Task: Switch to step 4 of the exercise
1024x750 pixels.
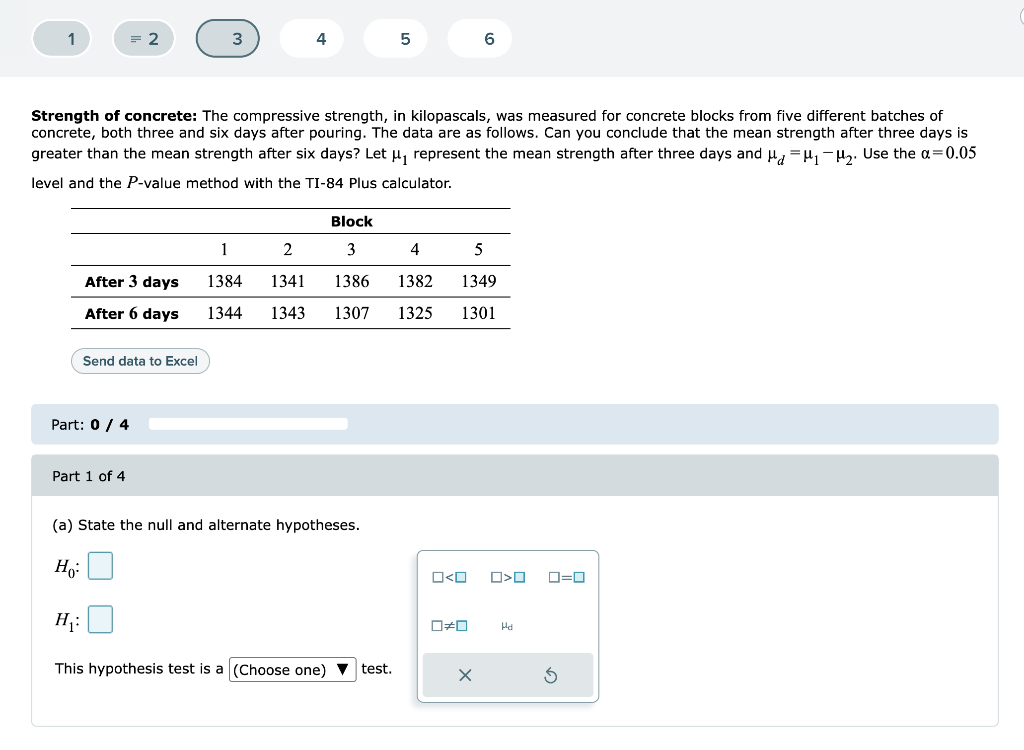Action: (x=311, y=38)
